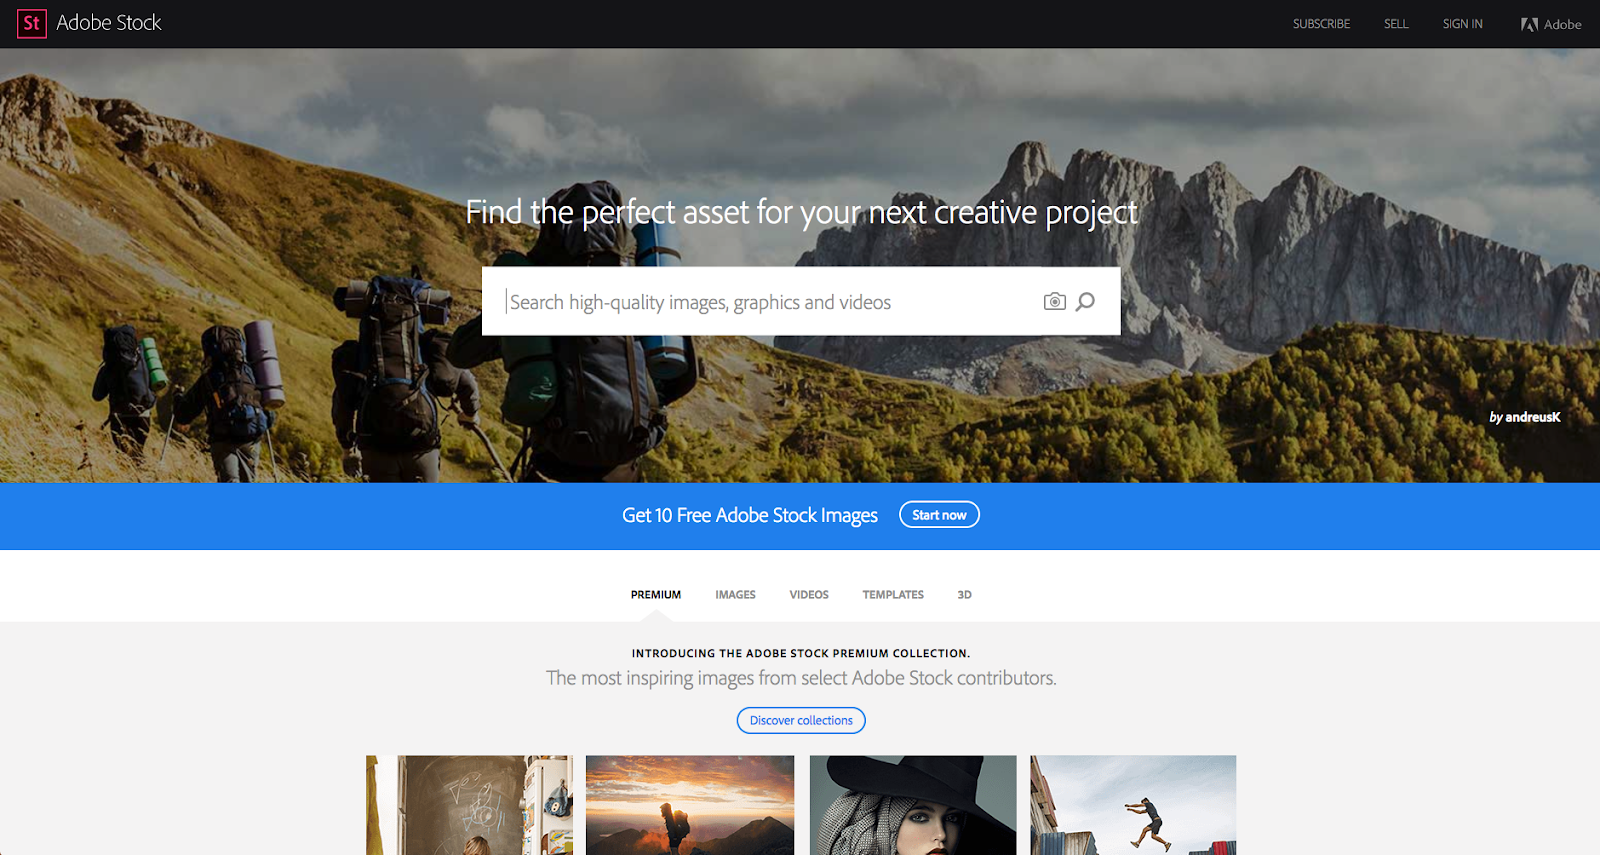Viewport: 1600px width, 855px height.
Task: Switch to the Images tab
Action: 735,595
